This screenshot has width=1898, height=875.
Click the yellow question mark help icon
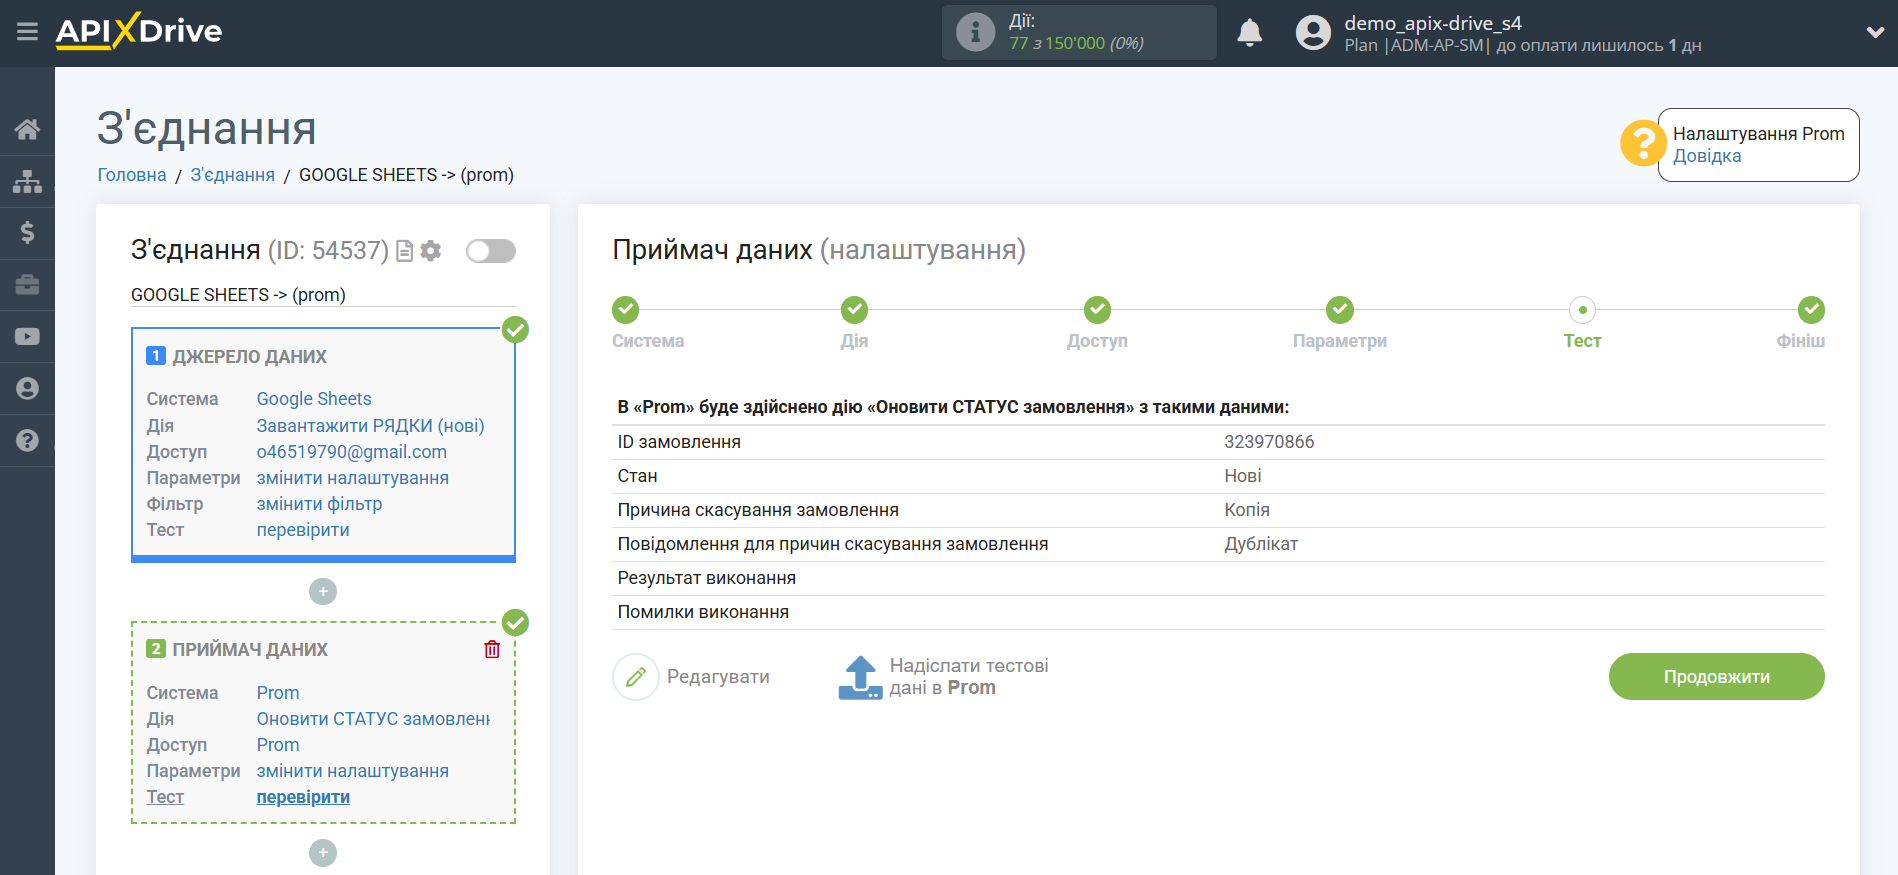click(1642, 143)
